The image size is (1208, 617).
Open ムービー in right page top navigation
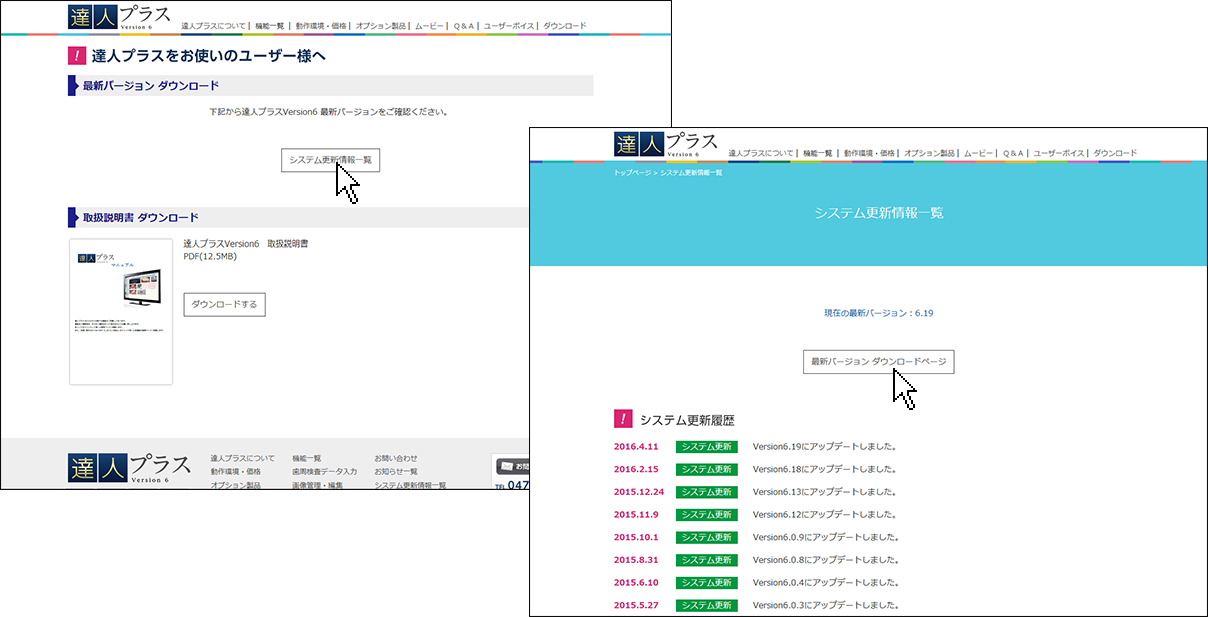pos(978,153)
